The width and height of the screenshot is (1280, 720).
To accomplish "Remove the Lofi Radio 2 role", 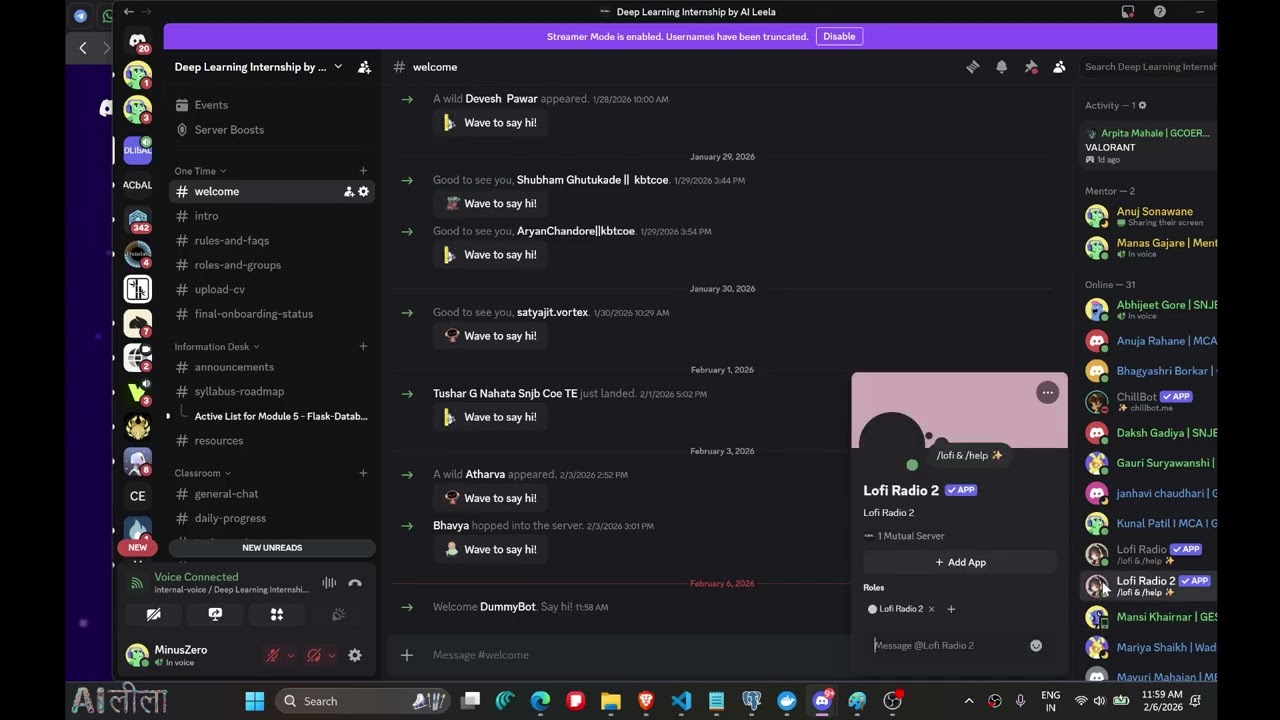I will click(931, 609).
